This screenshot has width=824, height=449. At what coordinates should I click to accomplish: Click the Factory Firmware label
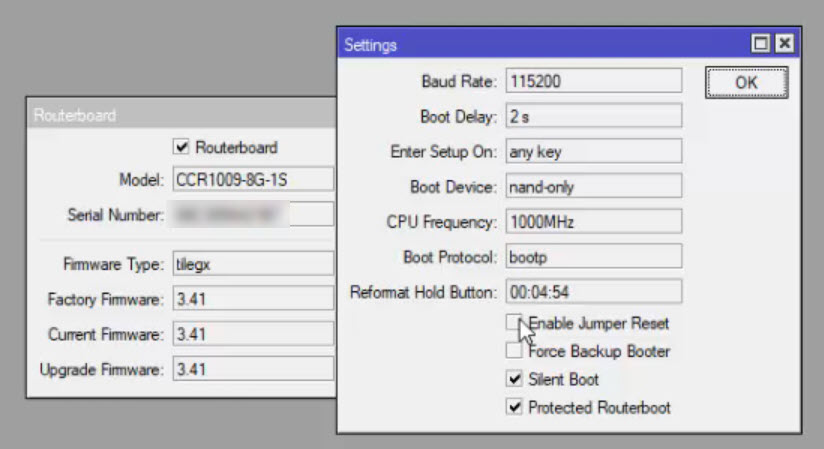[x=106, y=299]
